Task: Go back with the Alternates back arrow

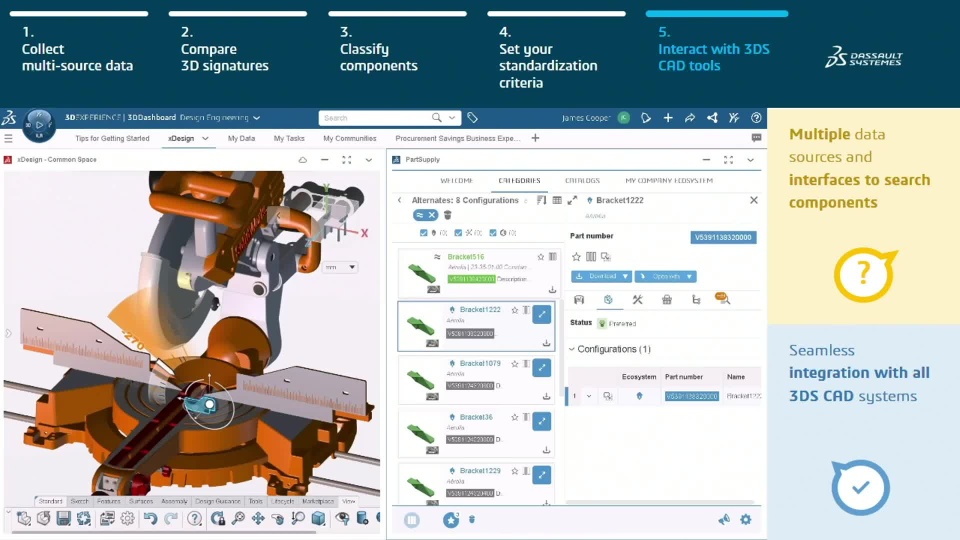Action: [x=400, y=200]
